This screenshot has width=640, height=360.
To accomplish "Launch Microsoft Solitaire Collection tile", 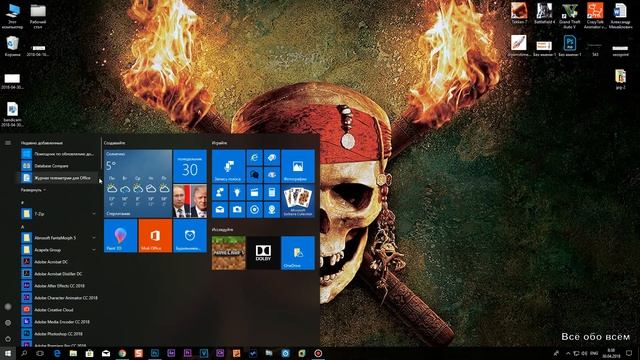I will click(x=298, y=201).
